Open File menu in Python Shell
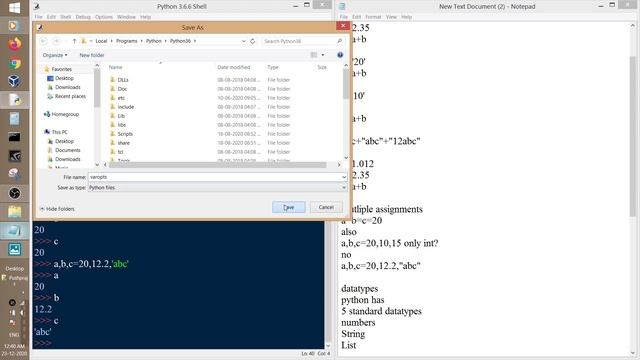640x360 pixels. 38,17
